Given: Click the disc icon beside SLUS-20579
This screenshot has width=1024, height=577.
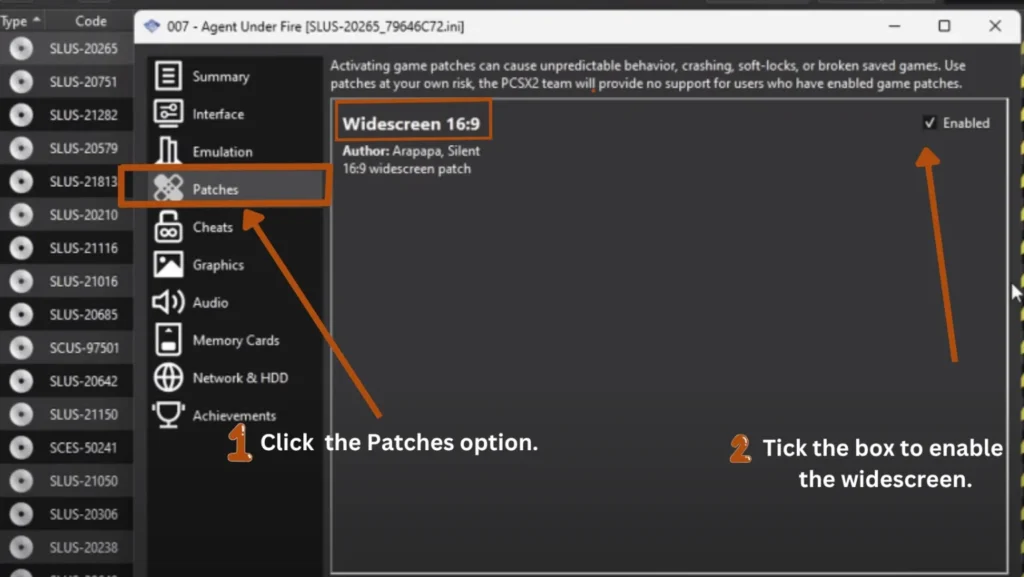Looking at the screenshot, I should coord(21,148).
